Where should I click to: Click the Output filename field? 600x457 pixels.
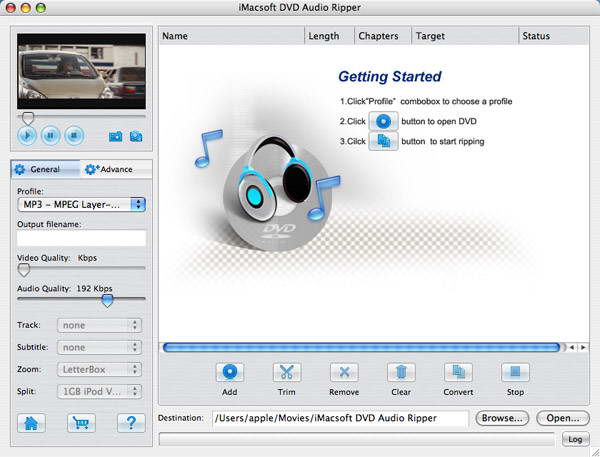82,238
